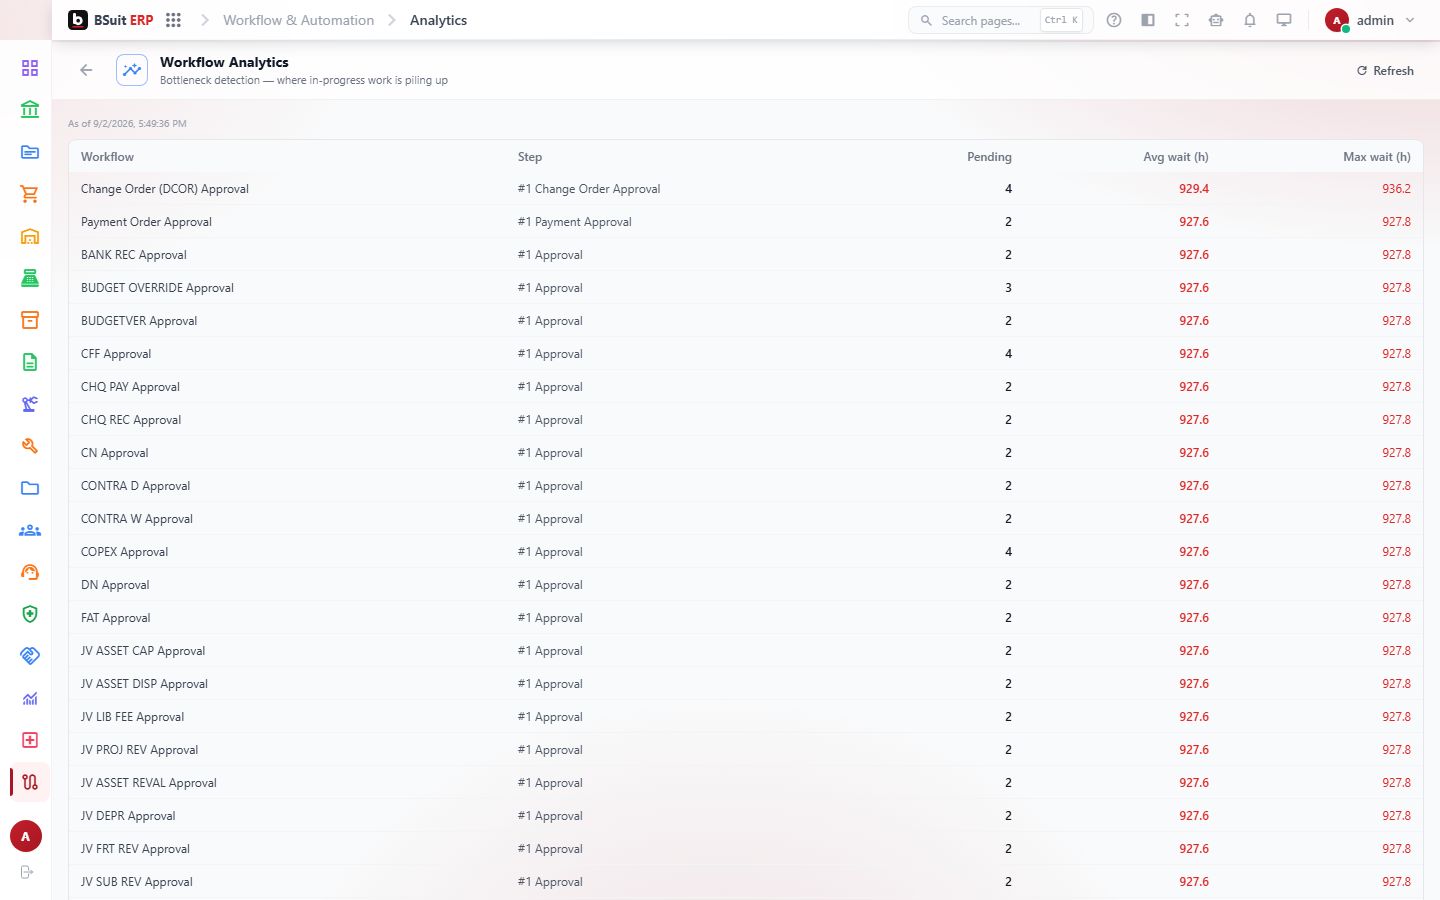Click the BSuit ERP logo
Image resolution: width=1440 pixels, height=900 pixels.
(x=110, y=20)
